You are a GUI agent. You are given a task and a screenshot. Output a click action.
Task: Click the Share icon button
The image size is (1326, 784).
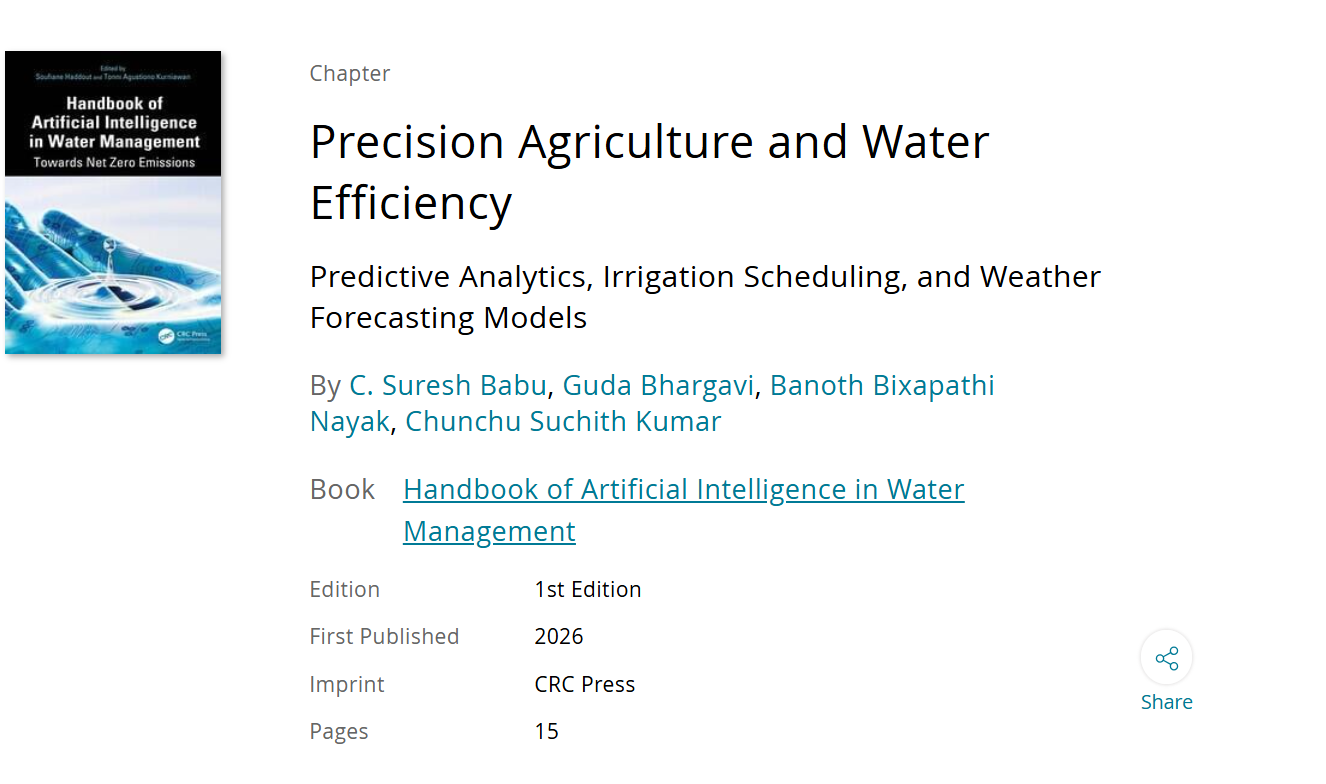(x=1166, y=658)
